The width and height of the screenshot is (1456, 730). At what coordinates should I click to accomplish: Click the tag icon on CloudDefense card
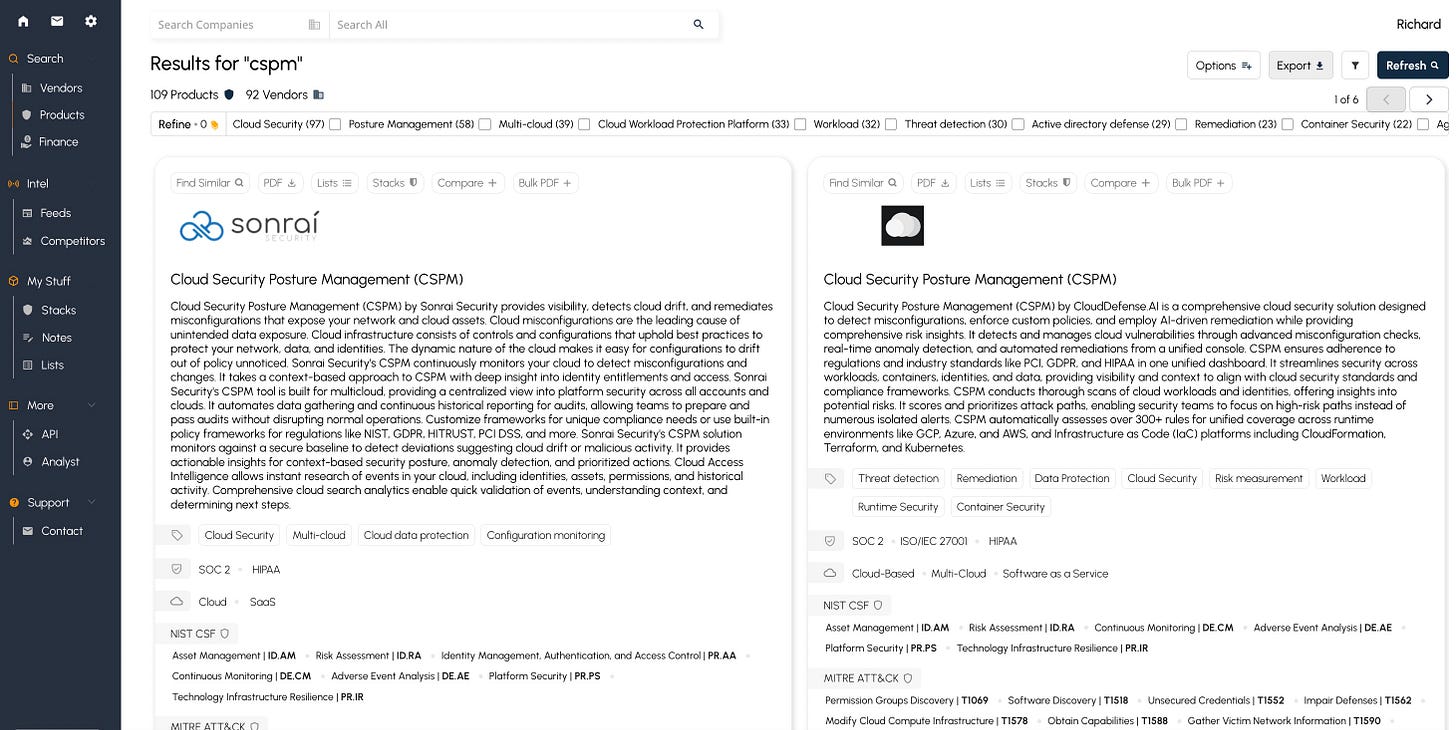click(x=830, y=479)
